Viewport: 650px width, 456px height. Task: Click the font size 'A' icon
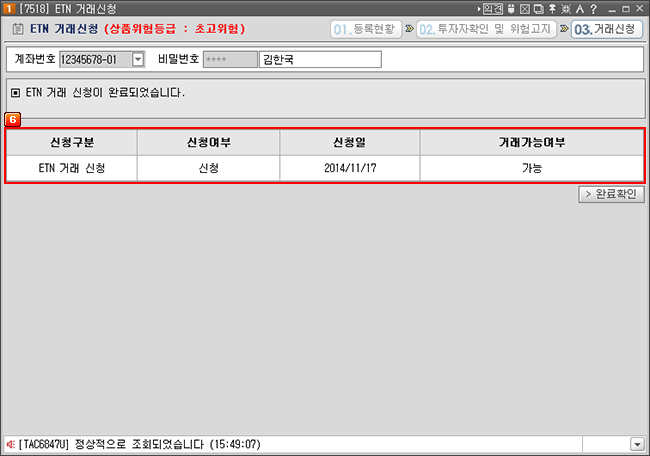(580, 9)
